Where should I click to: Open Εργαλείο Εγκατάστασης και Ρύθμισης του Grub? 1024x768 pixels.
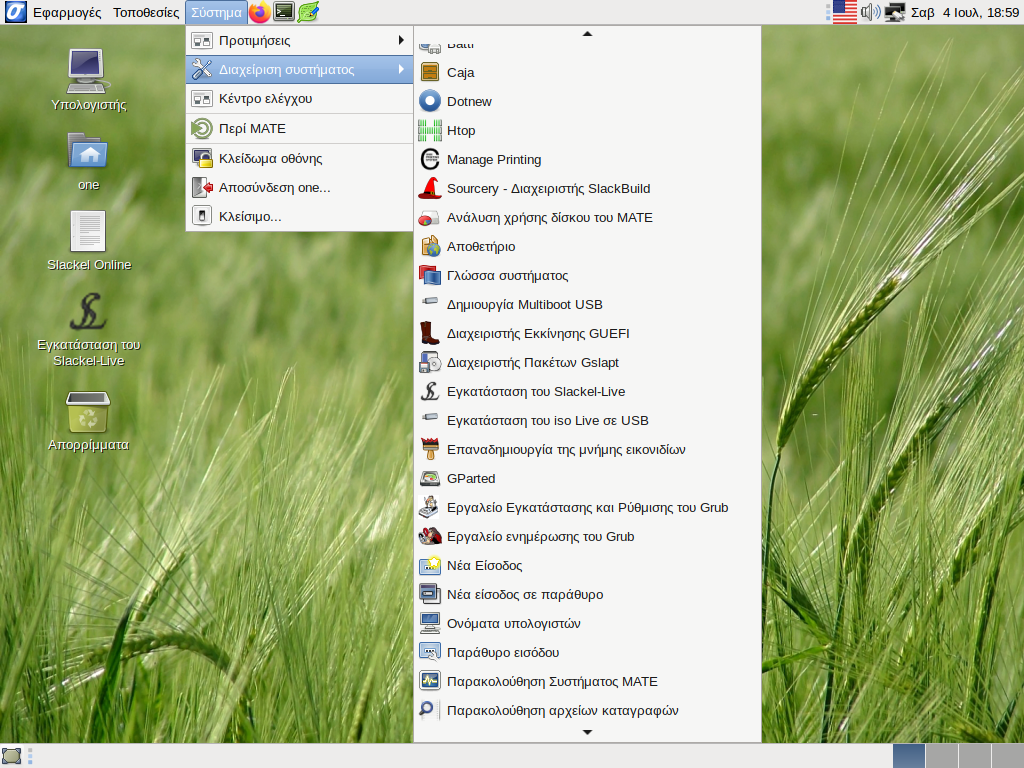tap(587, 507)
